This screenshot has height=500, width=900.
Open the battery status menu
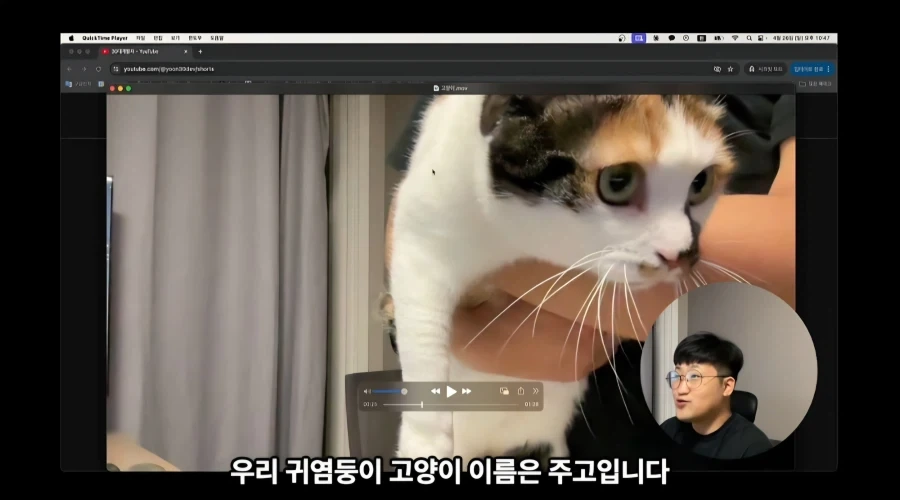point(719,38)
